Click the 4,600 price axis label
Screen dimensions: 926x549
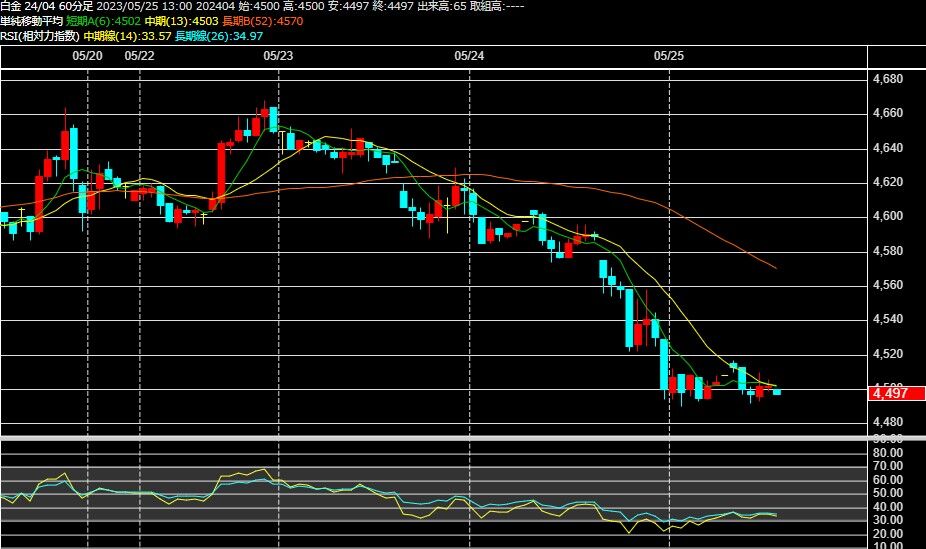888,216
